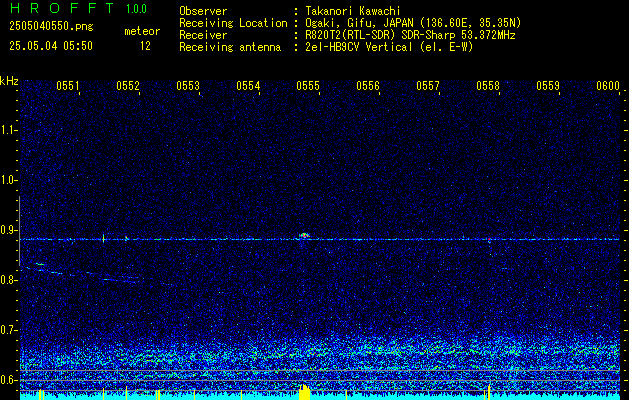Click the Observer label
629x400 pixels.
pyautogui.click(x=203, y=11)
